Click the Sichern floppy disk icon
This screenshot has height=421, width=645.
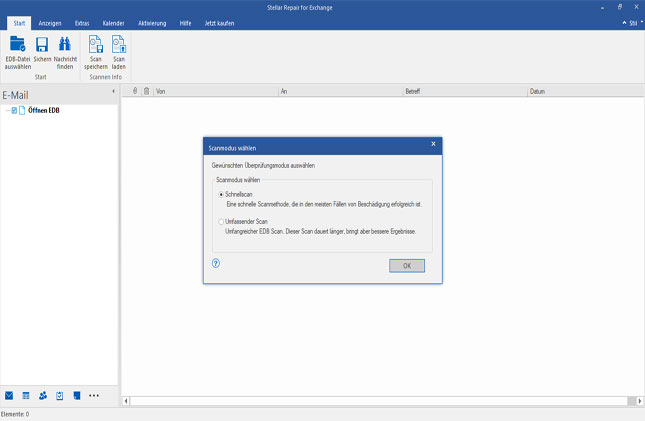click(x=42, y=44)
